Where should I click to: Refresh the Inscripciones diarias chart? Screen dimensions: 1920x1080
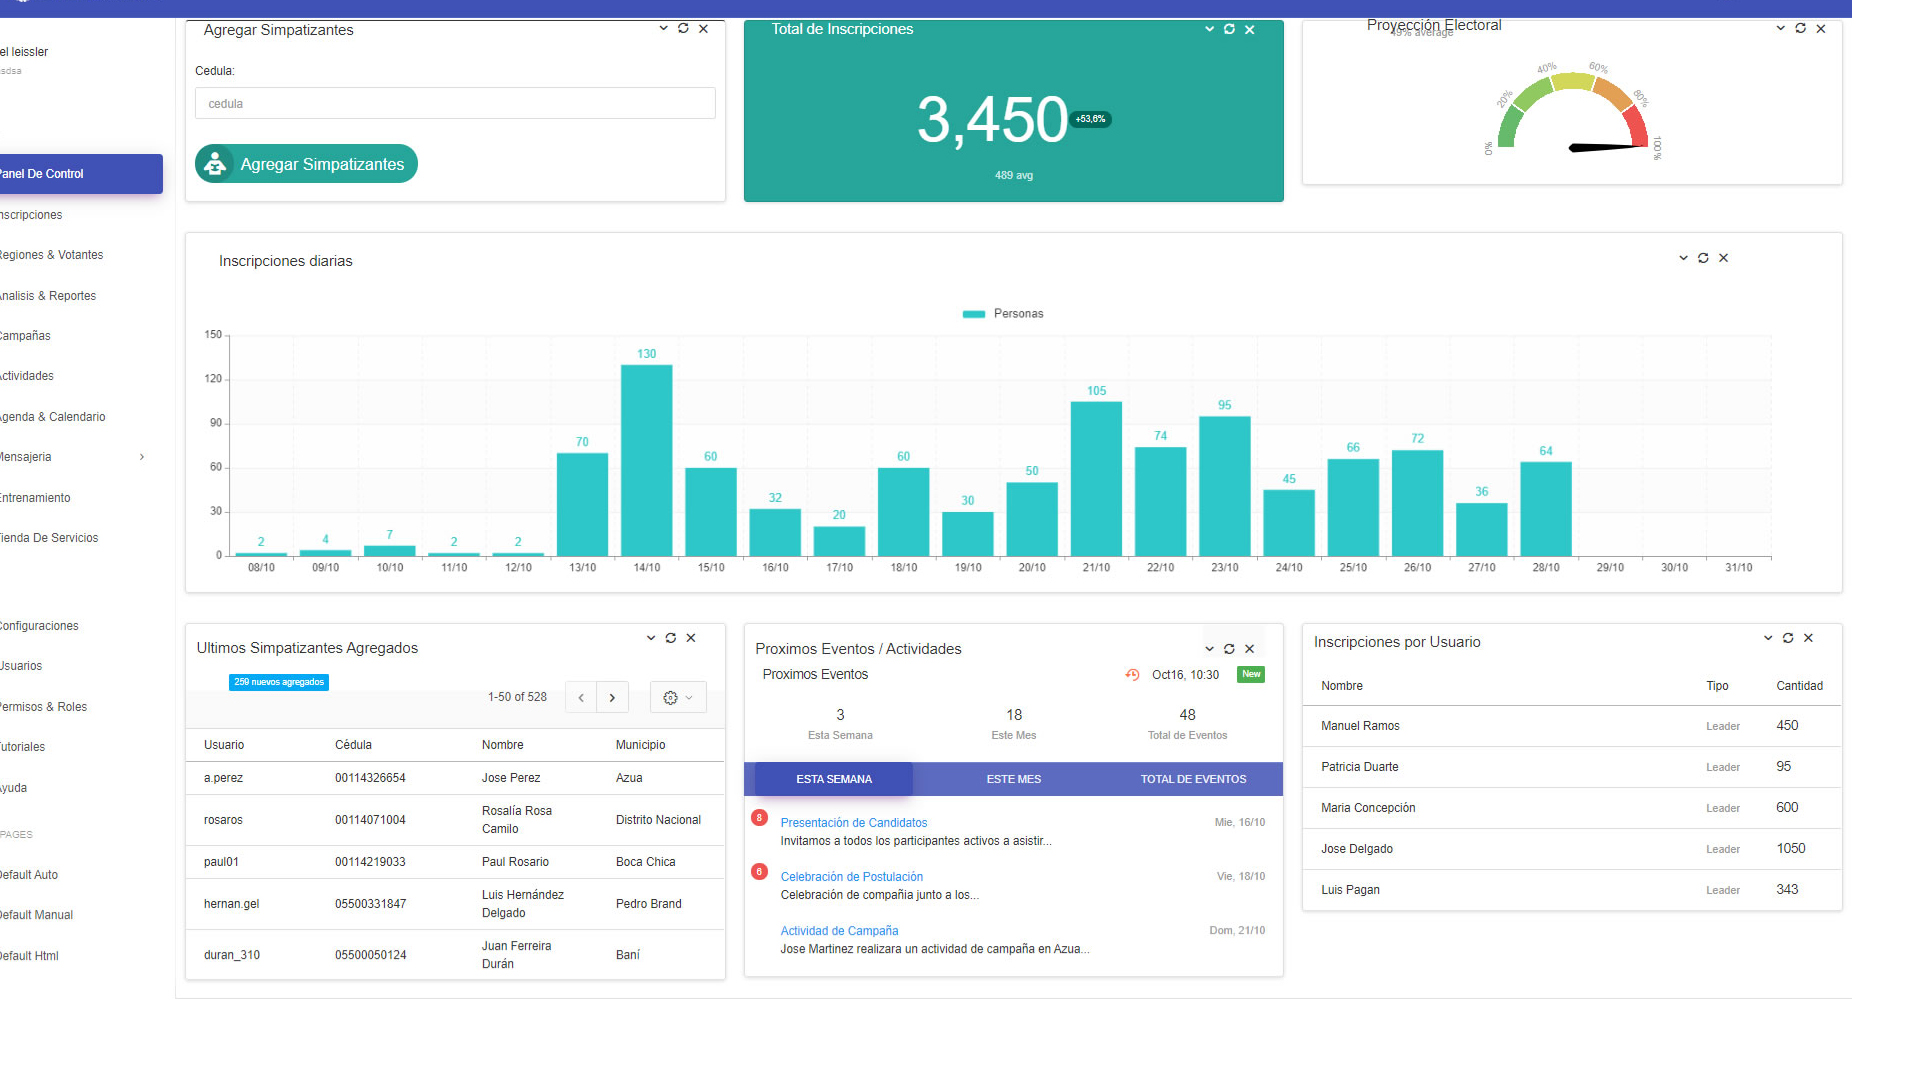(1703, 258)
